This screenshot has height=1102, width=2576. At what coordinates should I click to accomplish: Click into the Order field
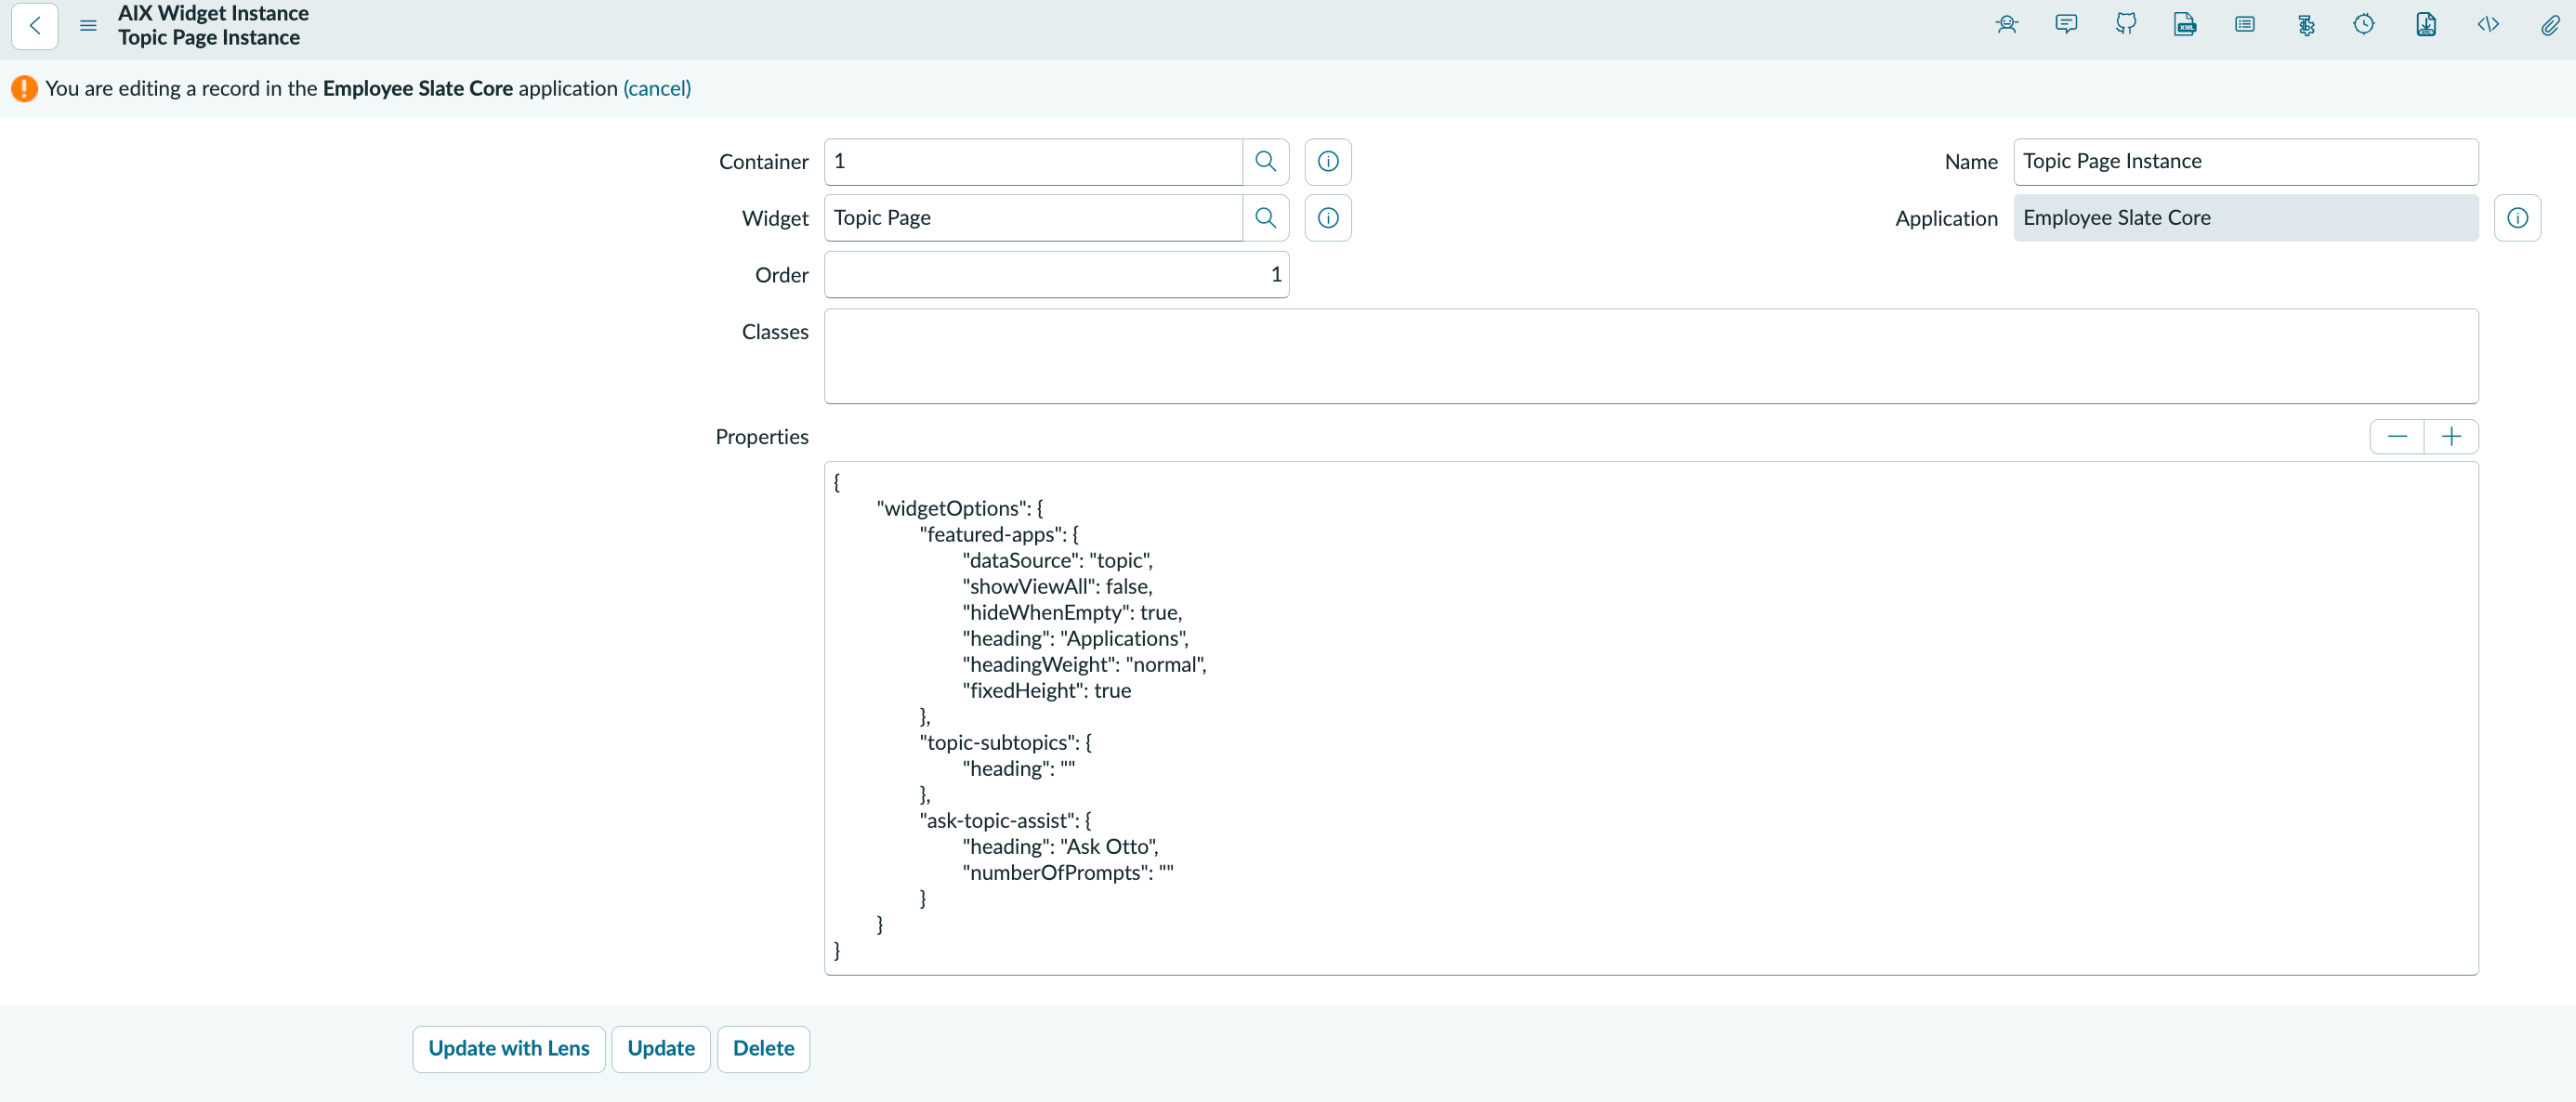(1056, 274)
